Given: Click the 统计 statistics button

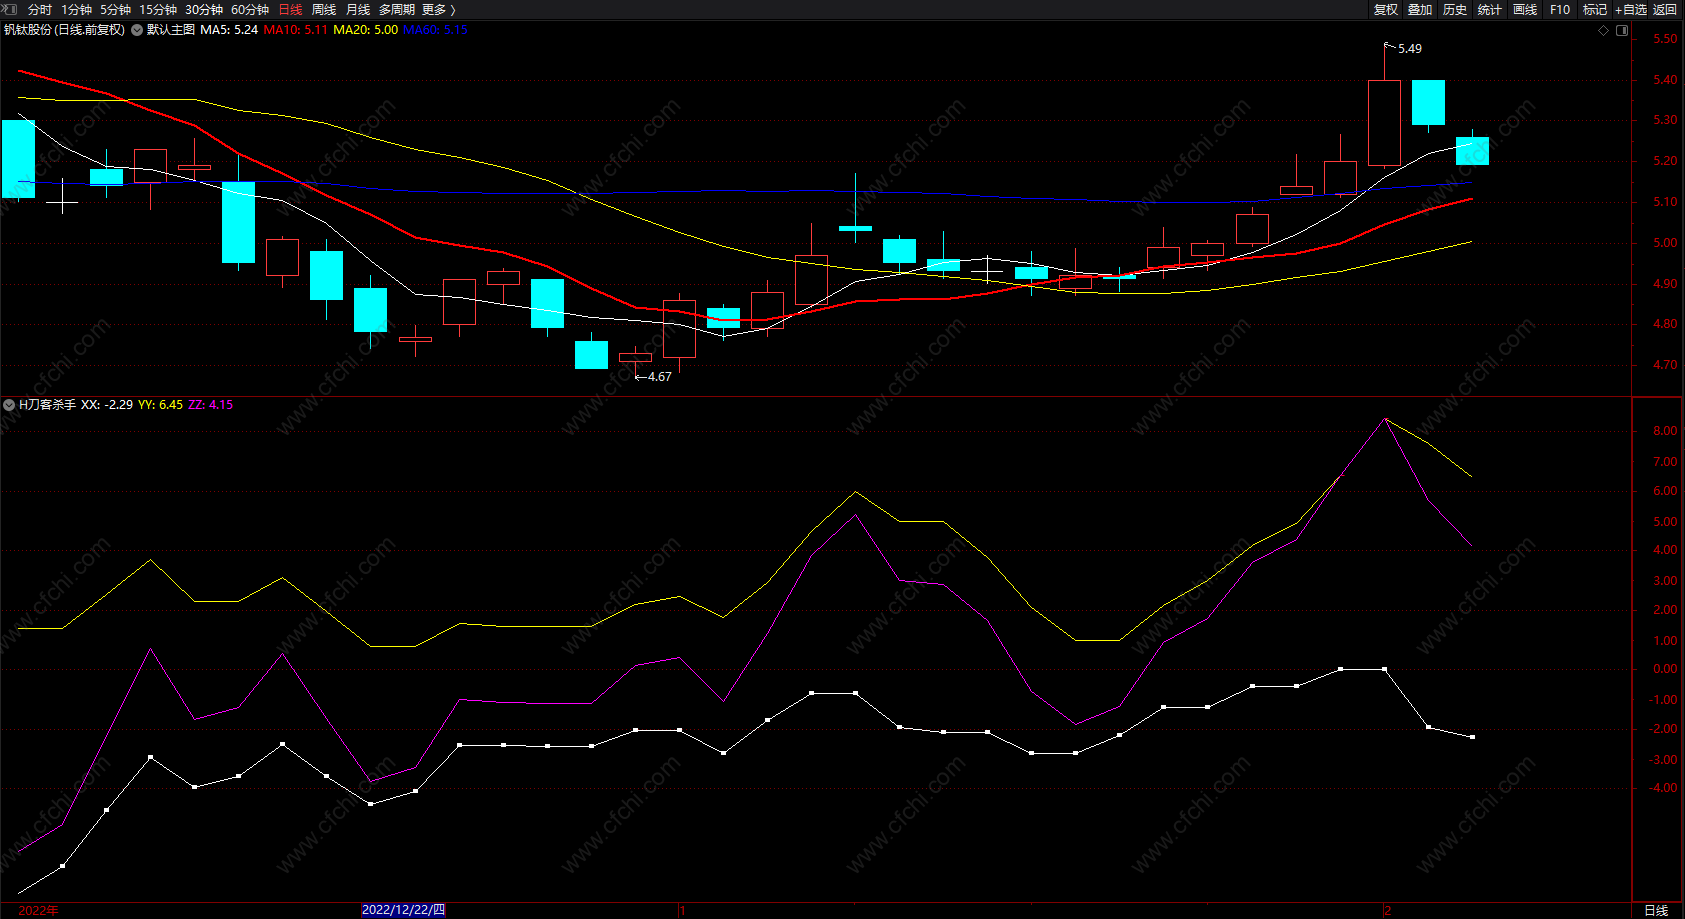Looking at the screenshot, I should tap(1490, 9).
